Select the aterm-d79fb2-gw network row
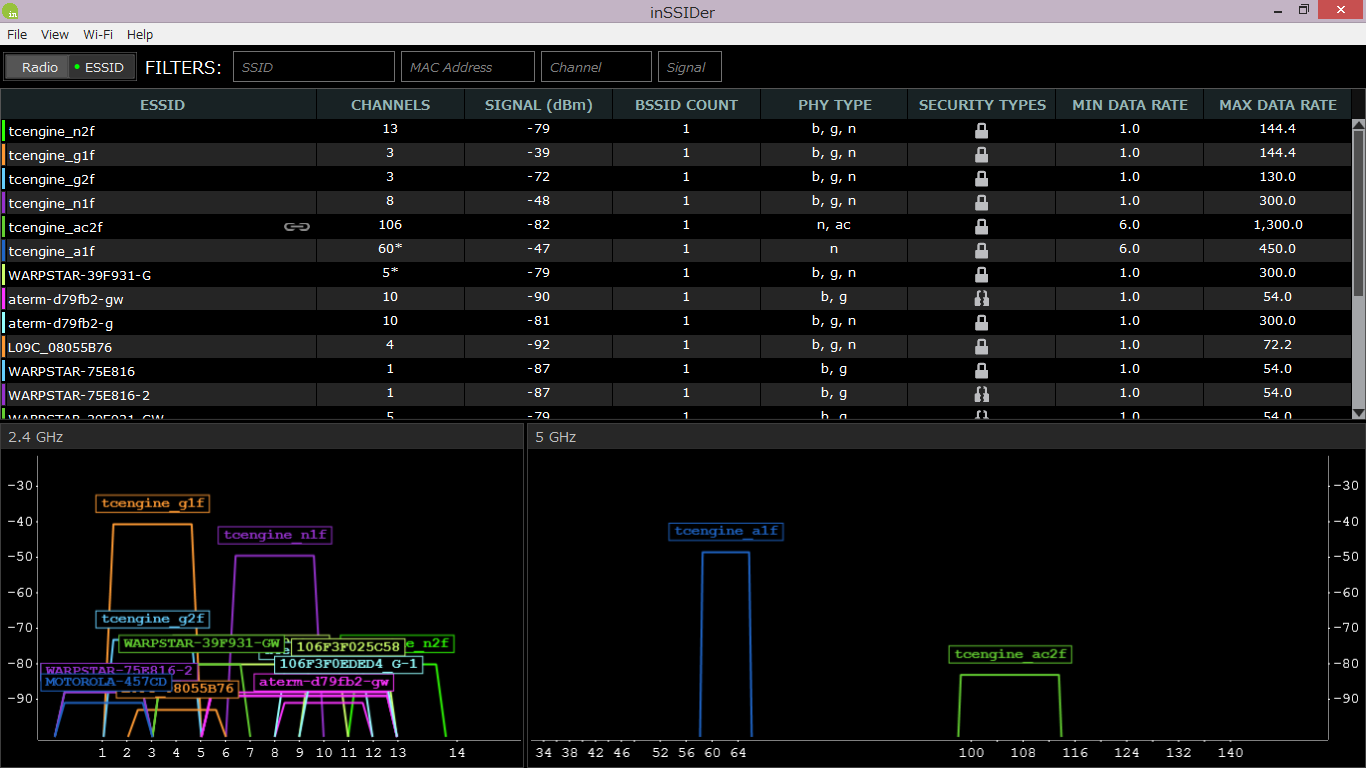 676,298
